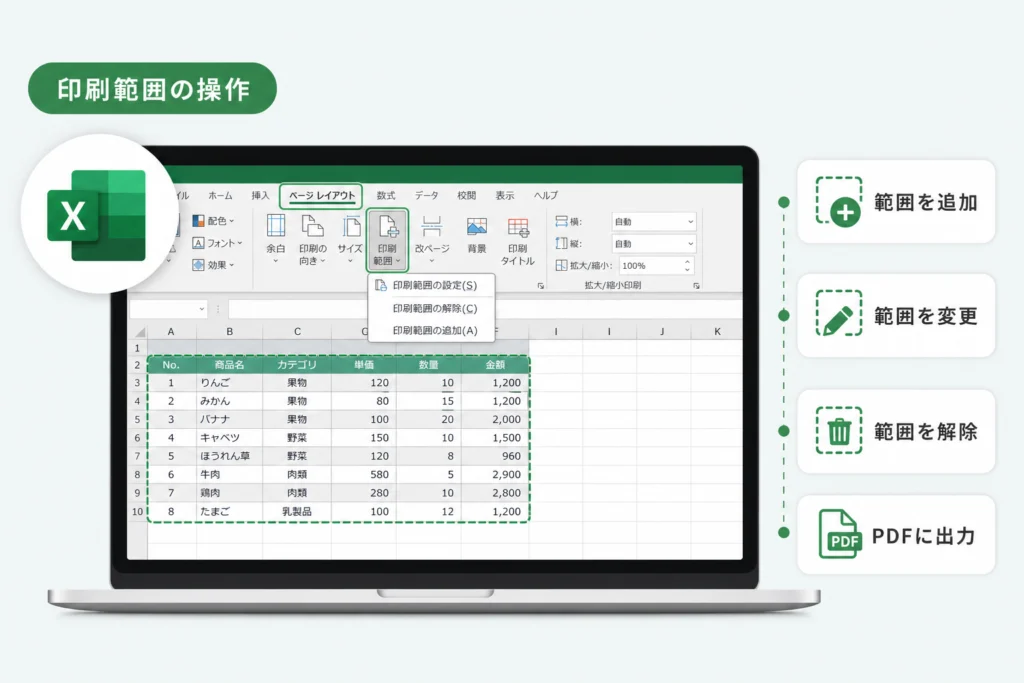Open the データ tab
This screenshot has height=683, width=1024.
pyautogui.click(x=426, y=195)
